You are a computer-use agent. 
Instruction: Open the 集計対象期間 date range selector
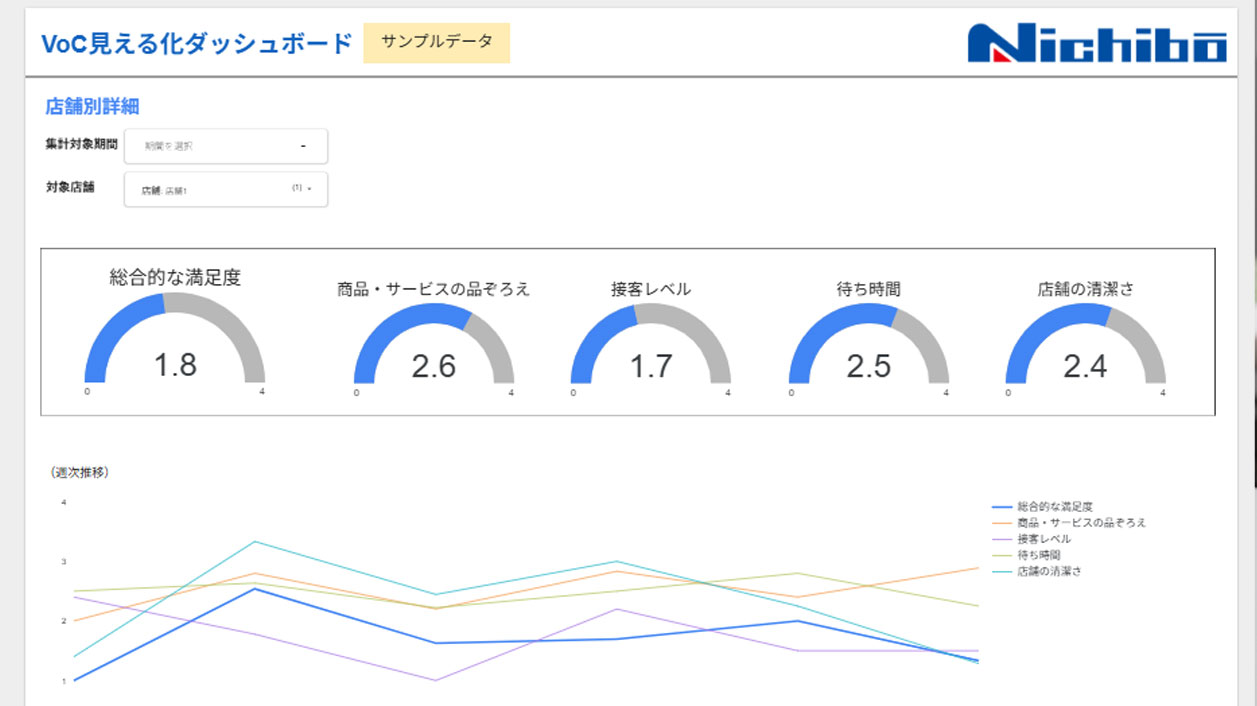click(x=225, y=146)
